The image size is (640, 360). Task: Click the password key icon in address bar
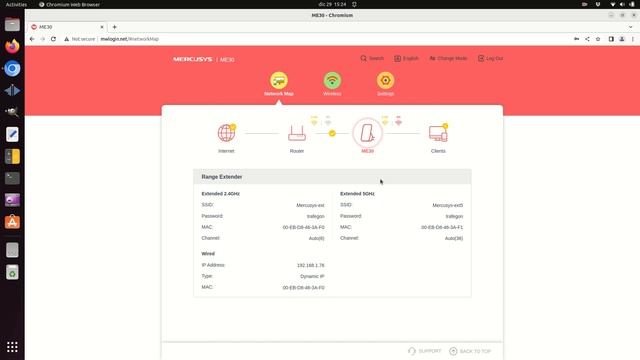click(x=576, y=39)
